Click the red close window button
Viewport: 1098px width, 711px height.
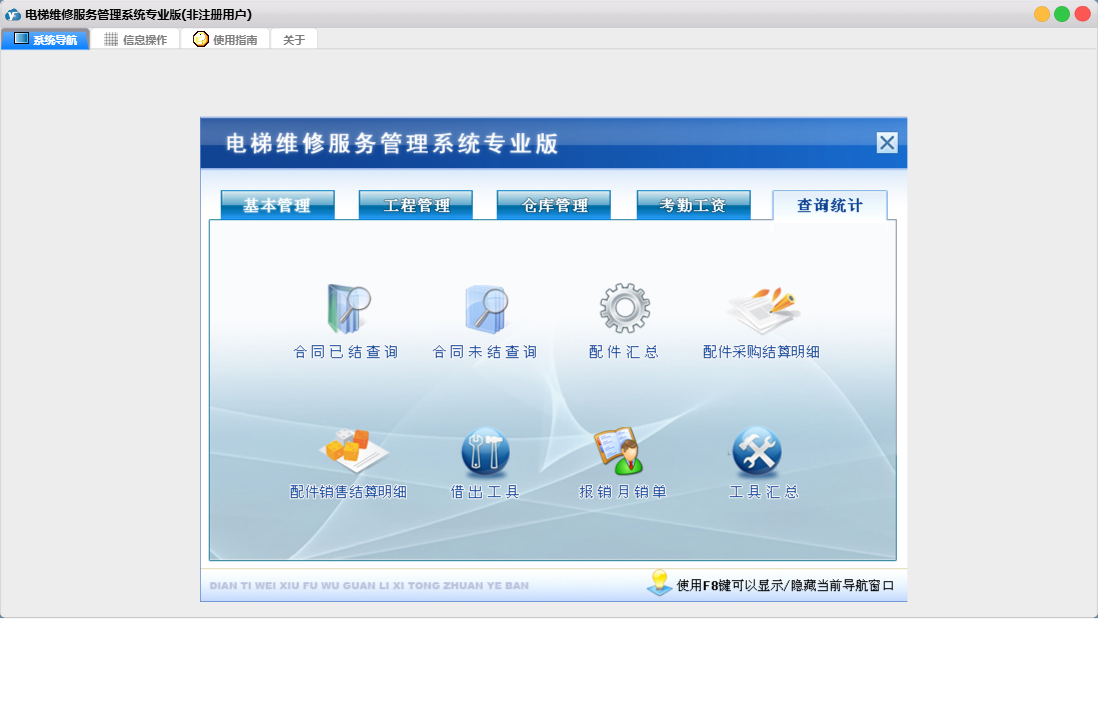pos(1083,14)
